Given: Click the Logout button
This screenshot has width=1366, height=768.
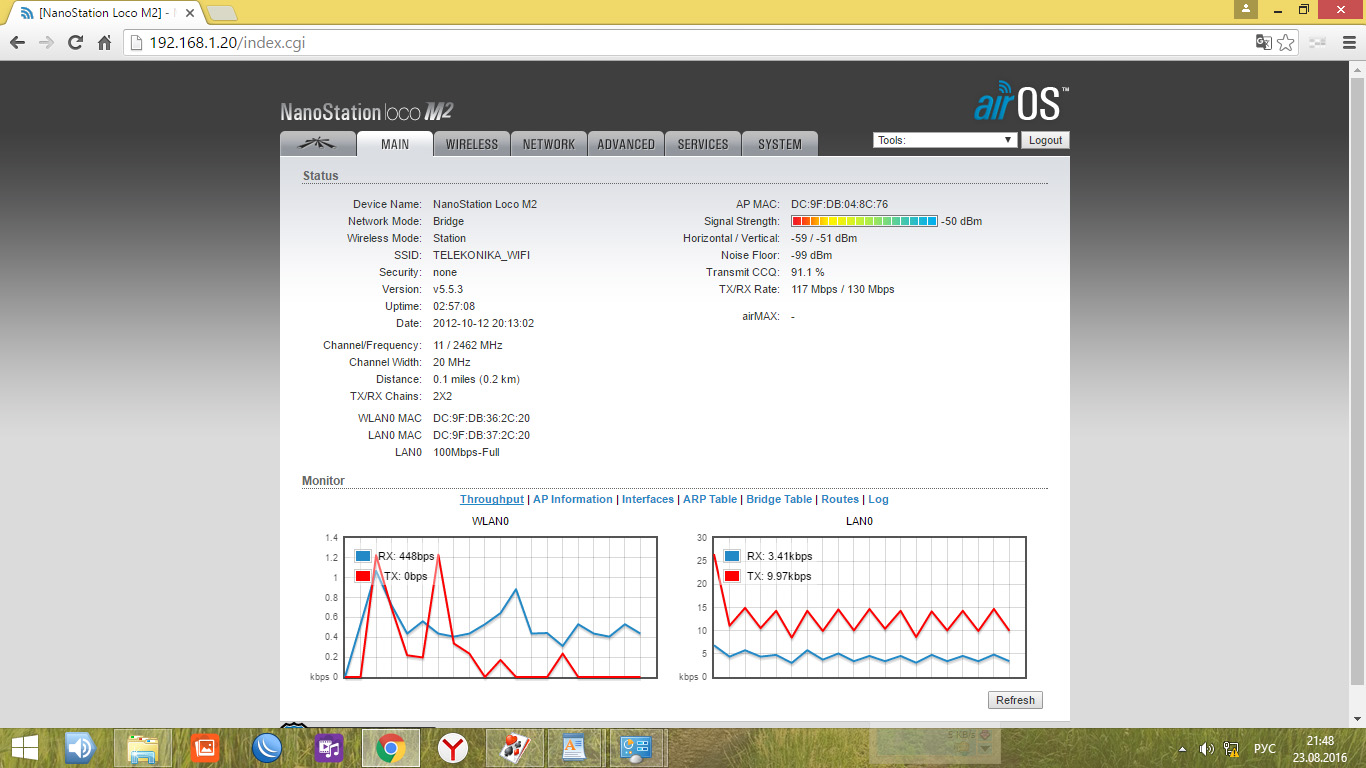Looking at the screenshot, I should 1045,140.
